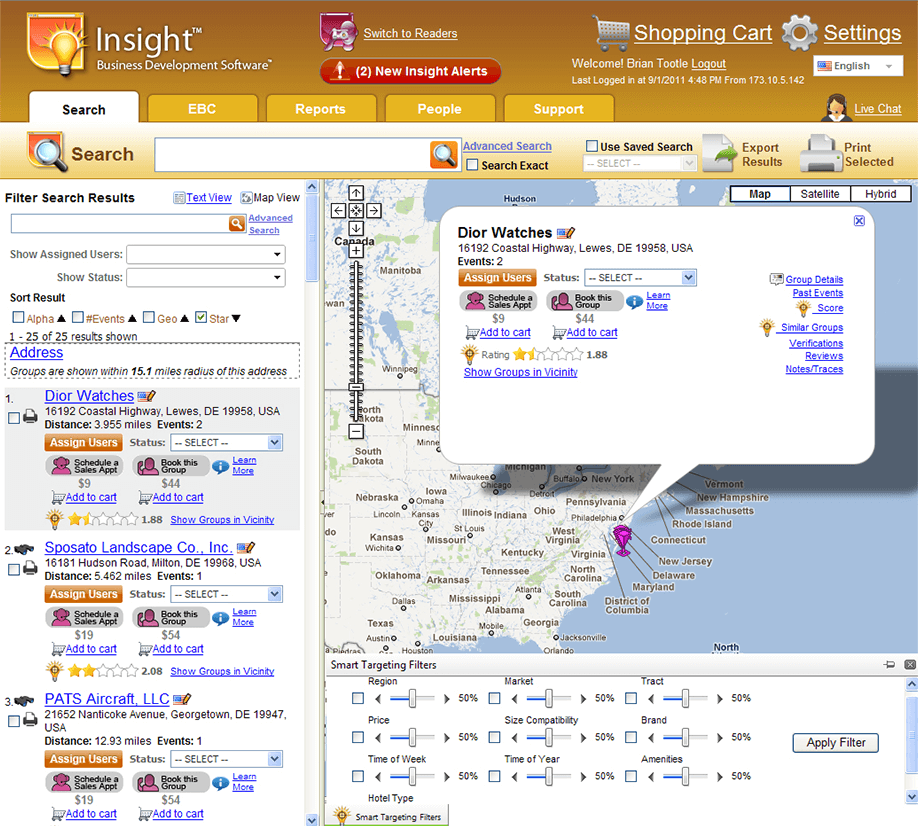This screenshot has height=826, width=918.
Task: Click Region filter slider handle
Action: pos(413,698)
